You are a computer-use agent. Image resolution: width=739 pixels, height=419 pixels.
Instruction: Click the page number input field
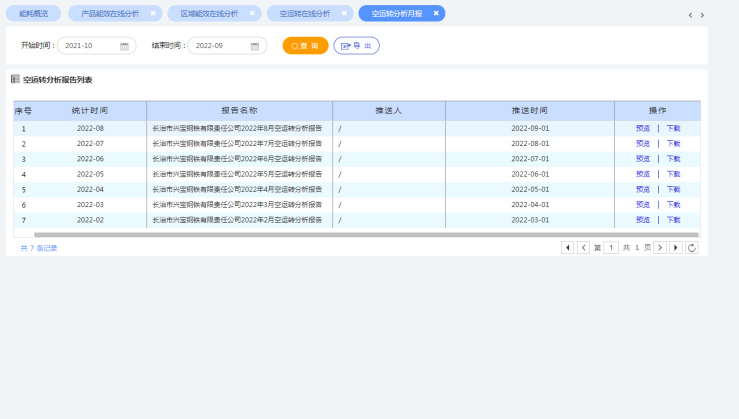tap(611, 247)
